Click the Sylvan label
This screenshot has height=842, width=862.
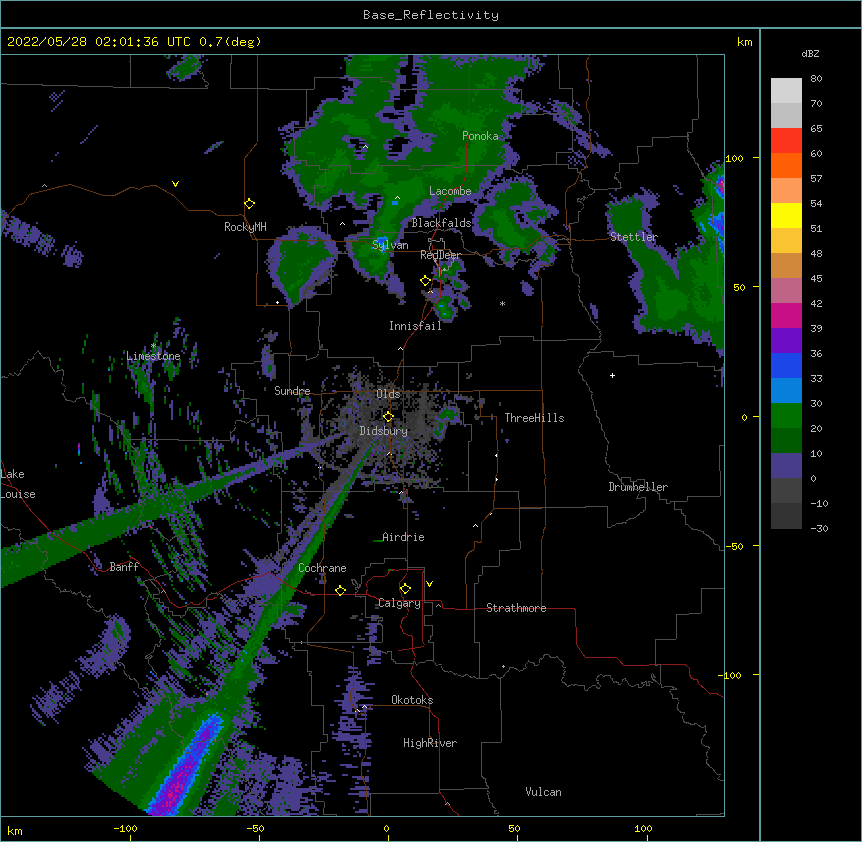click(390, 245)
